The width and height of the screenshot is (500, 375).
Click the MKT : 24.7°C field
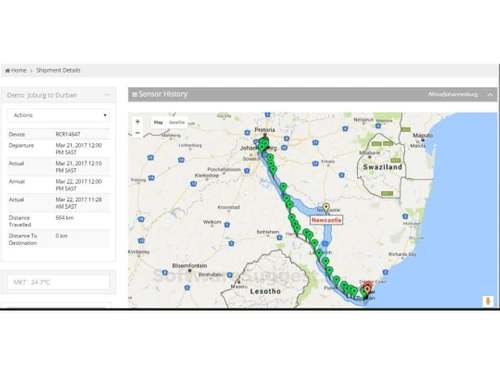58,282
